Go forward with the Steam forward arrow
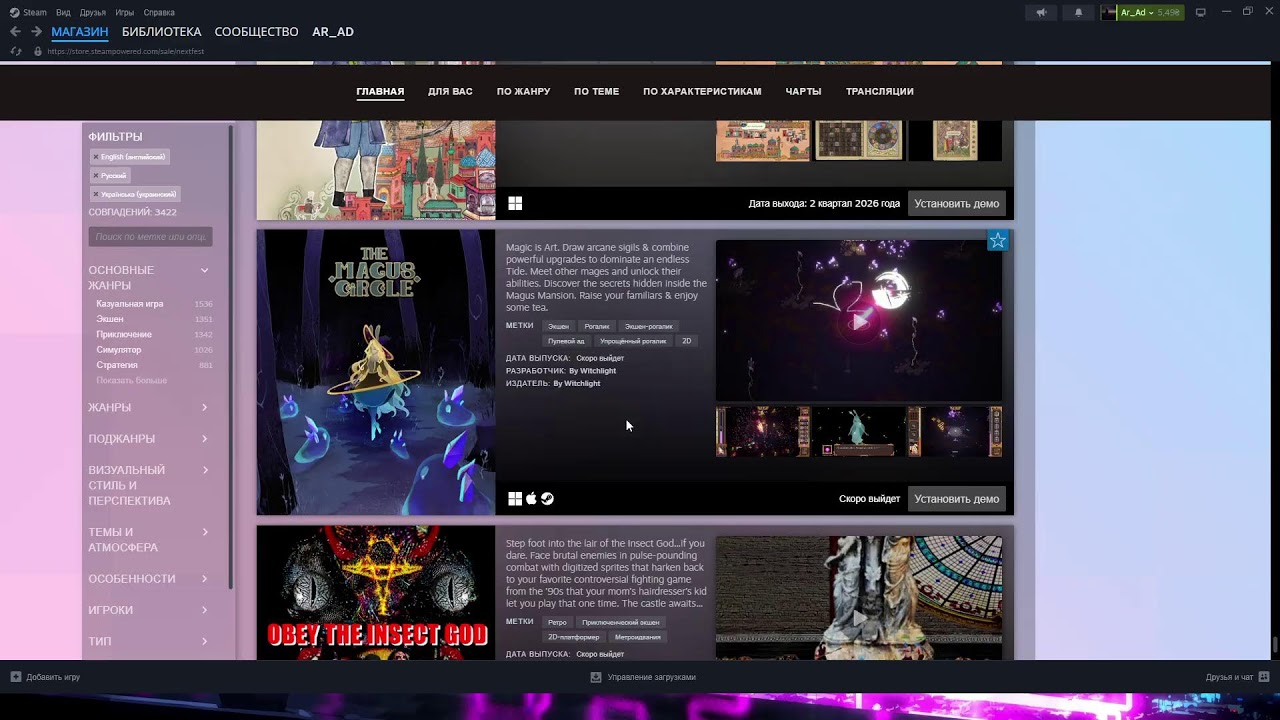 [x=36, y=32]
